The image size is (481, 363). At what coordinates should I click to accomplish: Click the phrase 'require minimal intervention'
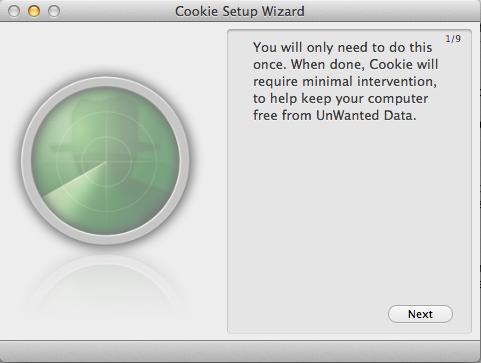[345, 81]
